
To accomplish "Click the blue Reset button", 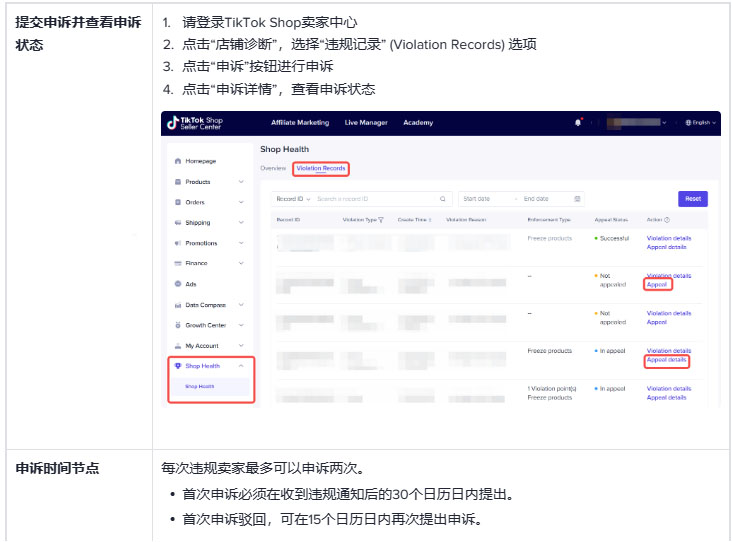I will pyautogui.click(x=693, y=199).
